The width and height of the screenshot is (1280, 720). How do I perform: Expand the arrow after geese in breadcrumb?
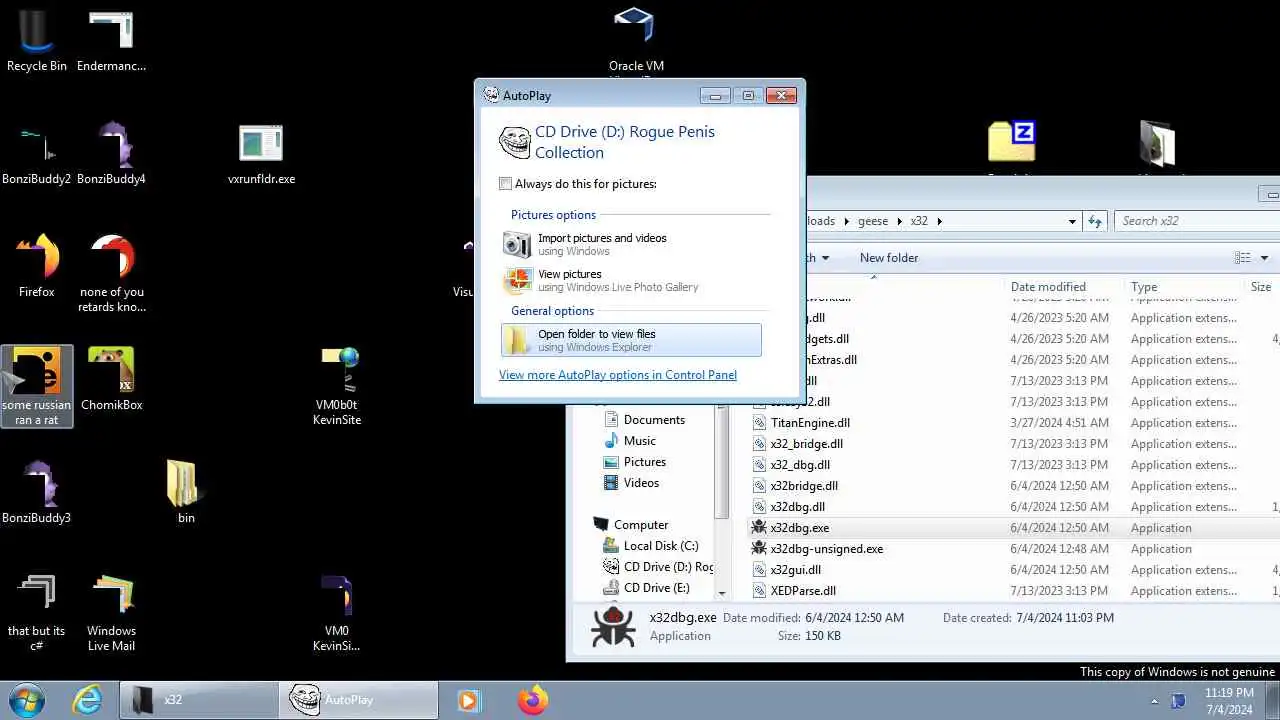click(899, 221)
